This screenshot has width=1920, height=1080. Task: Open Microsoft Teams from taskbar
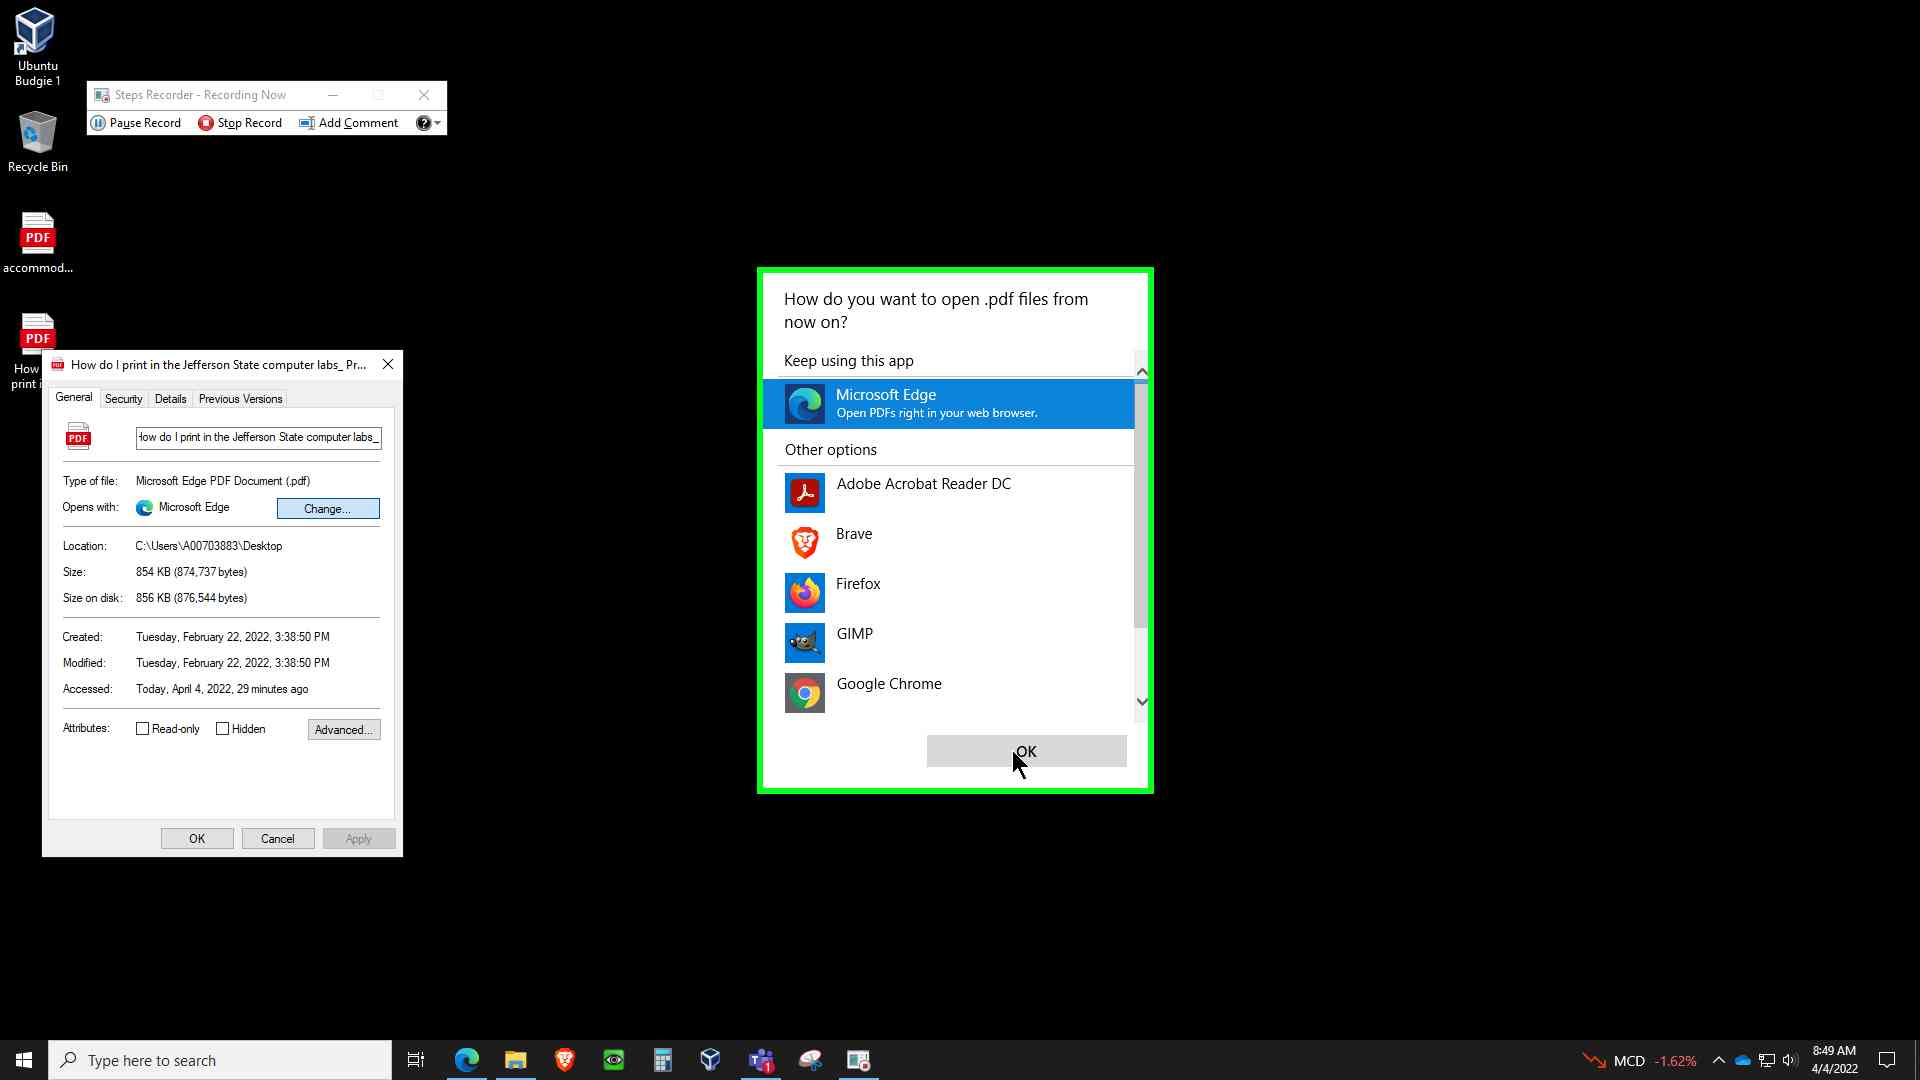click(x=761, y=1060)
